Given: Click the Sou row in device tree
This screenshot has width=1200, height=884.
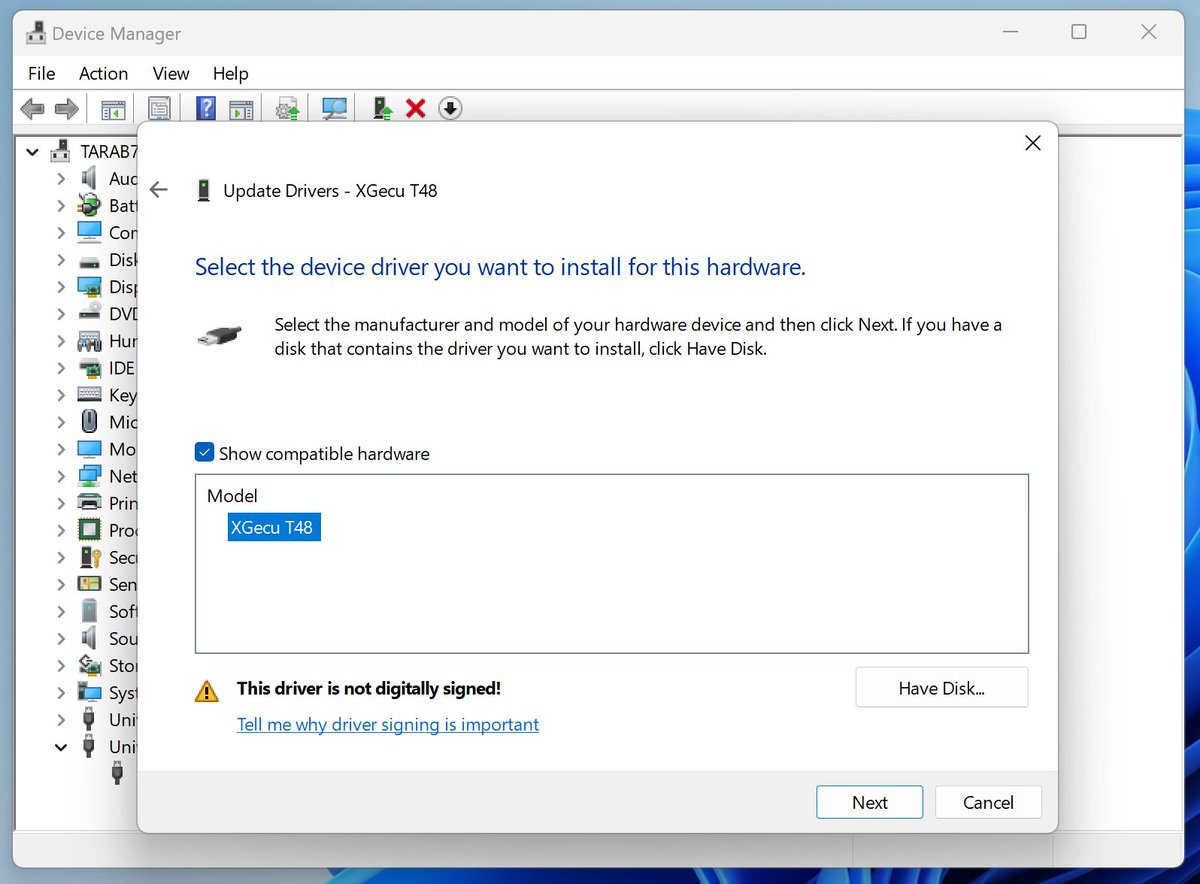Looking at the screenshot, I should [x=109, y=638].
